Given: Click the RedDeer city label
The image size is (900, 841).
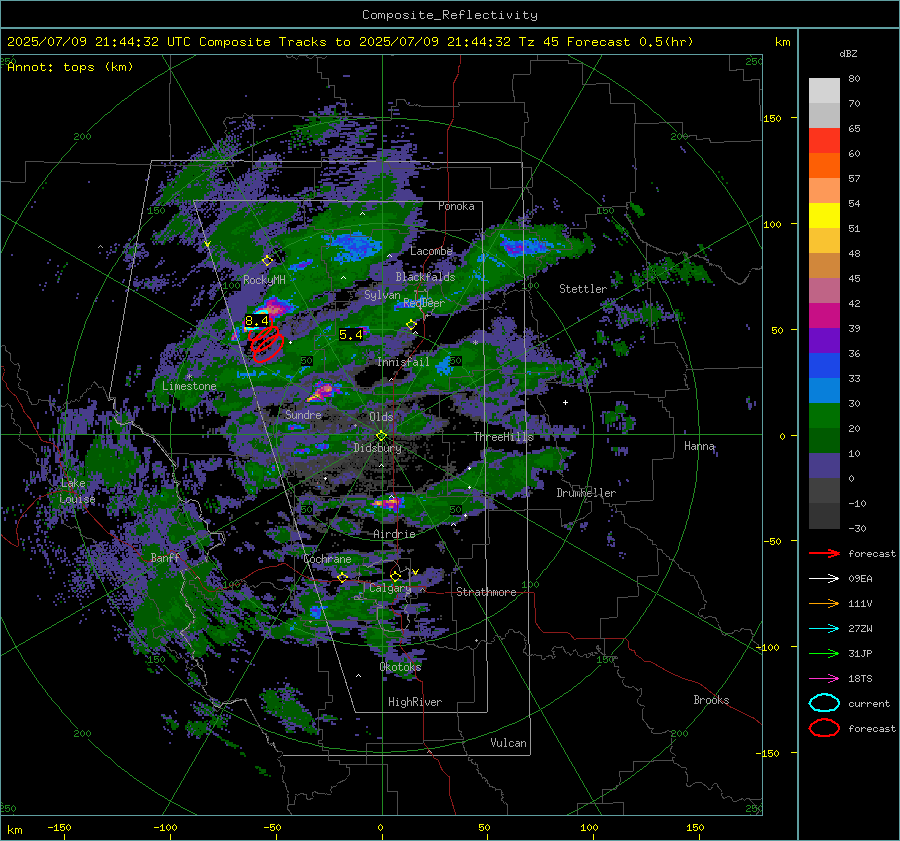Looking at the screenshot, I should pos(424,303).
